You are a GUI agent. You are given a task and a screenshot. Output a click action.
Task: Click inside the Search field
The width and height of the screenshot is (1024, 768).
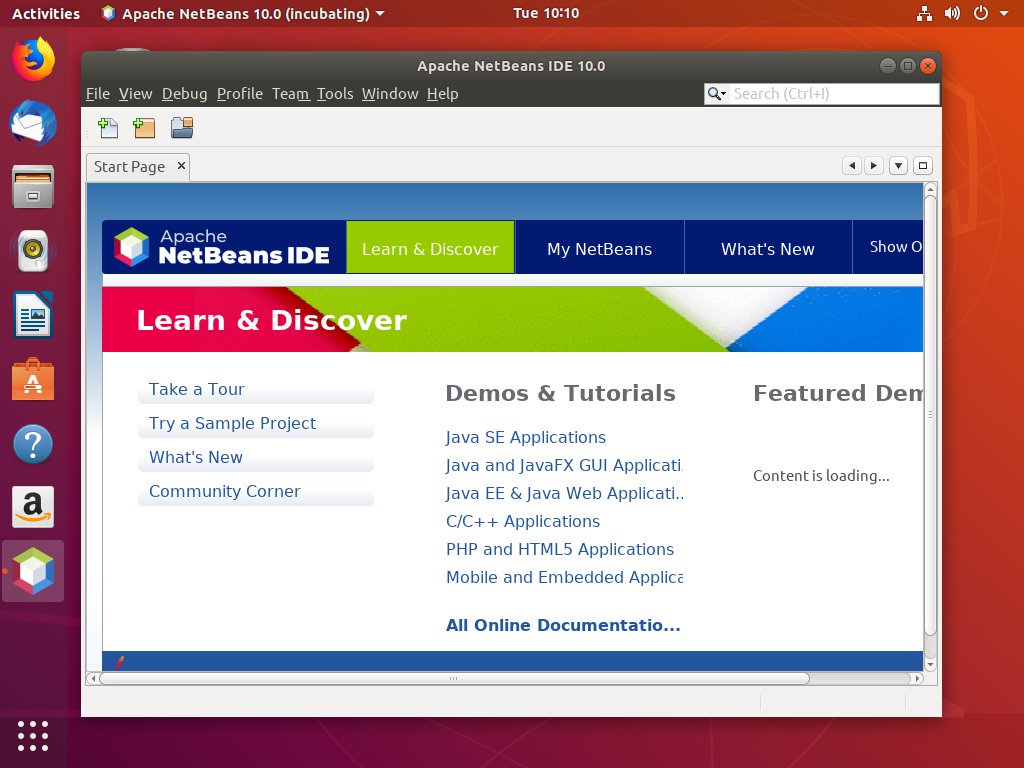coord(830,93)
